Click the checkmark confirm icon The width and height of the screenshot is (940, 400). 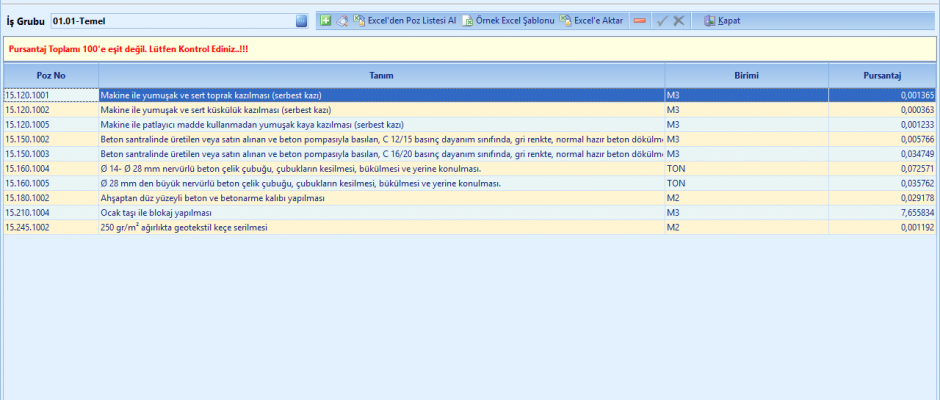pyautogui.click(x=660, y=20)
